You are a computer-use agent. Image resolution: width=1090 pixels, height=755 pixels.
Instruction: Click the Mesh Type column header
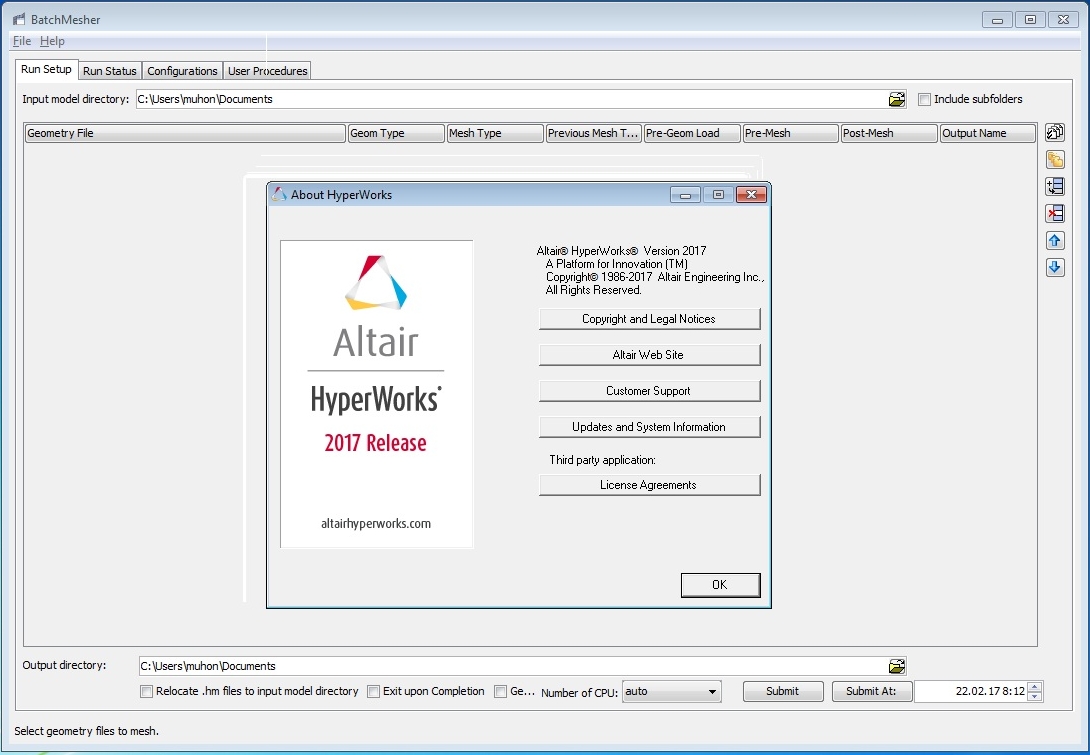(494, 133)
